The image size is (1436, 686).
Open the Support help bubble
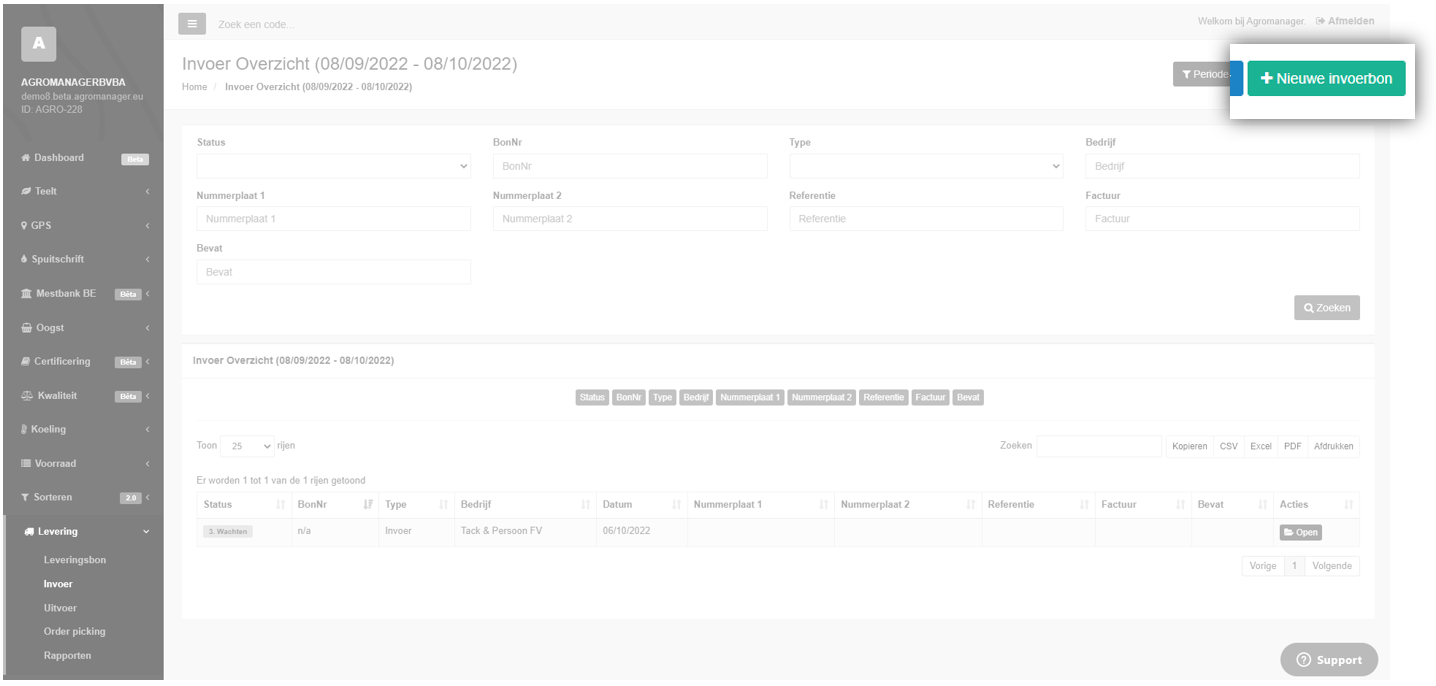coord(1329,660)
